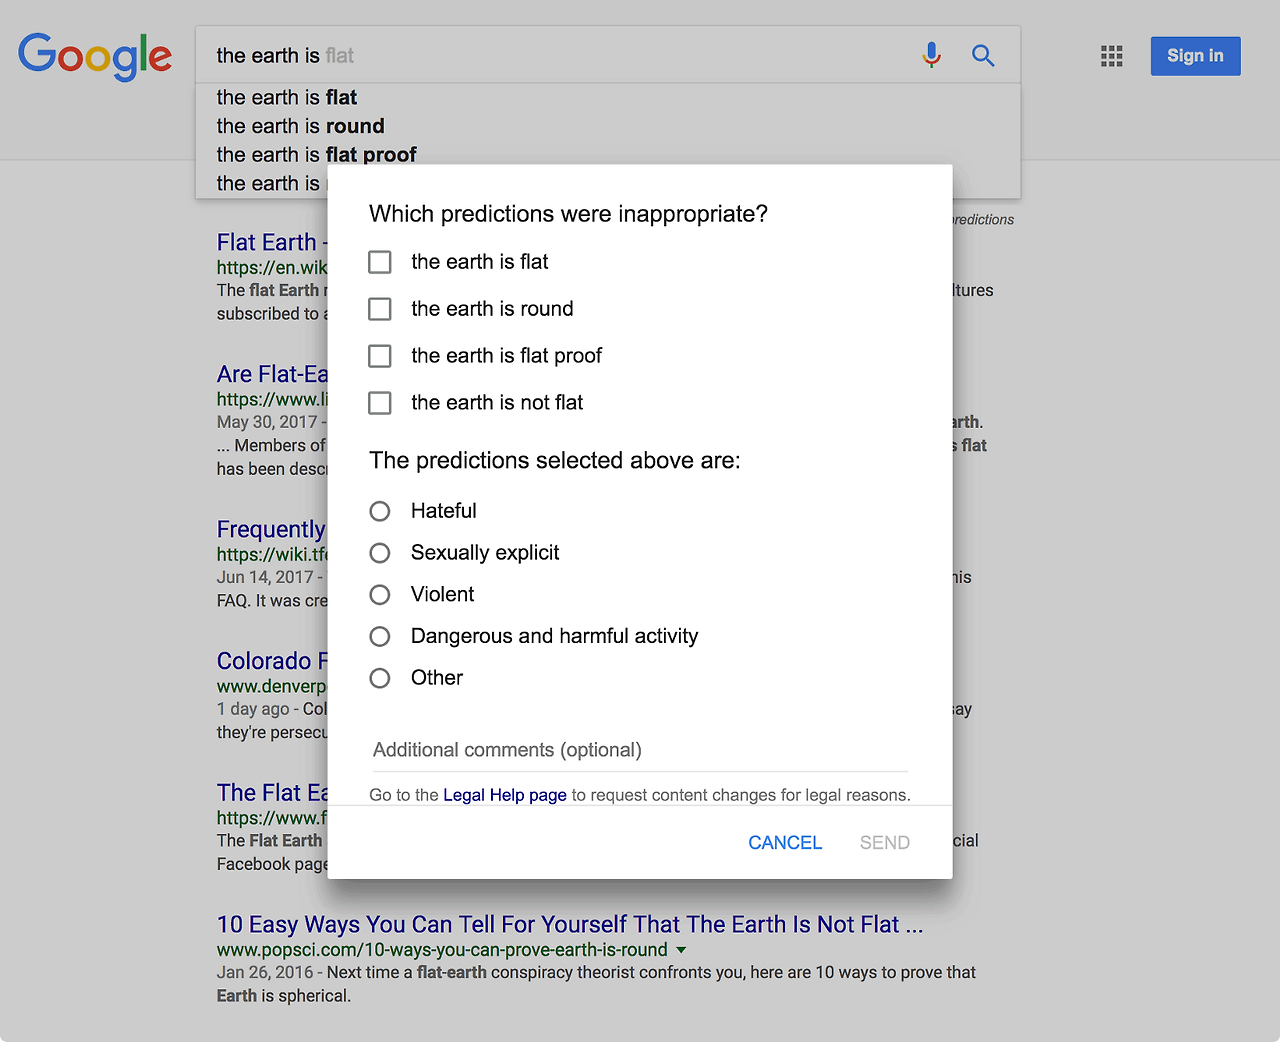Open the Google apps grid icon
The image size is (1280, 1042).
pyautogui.click(x=1111, y=56)
